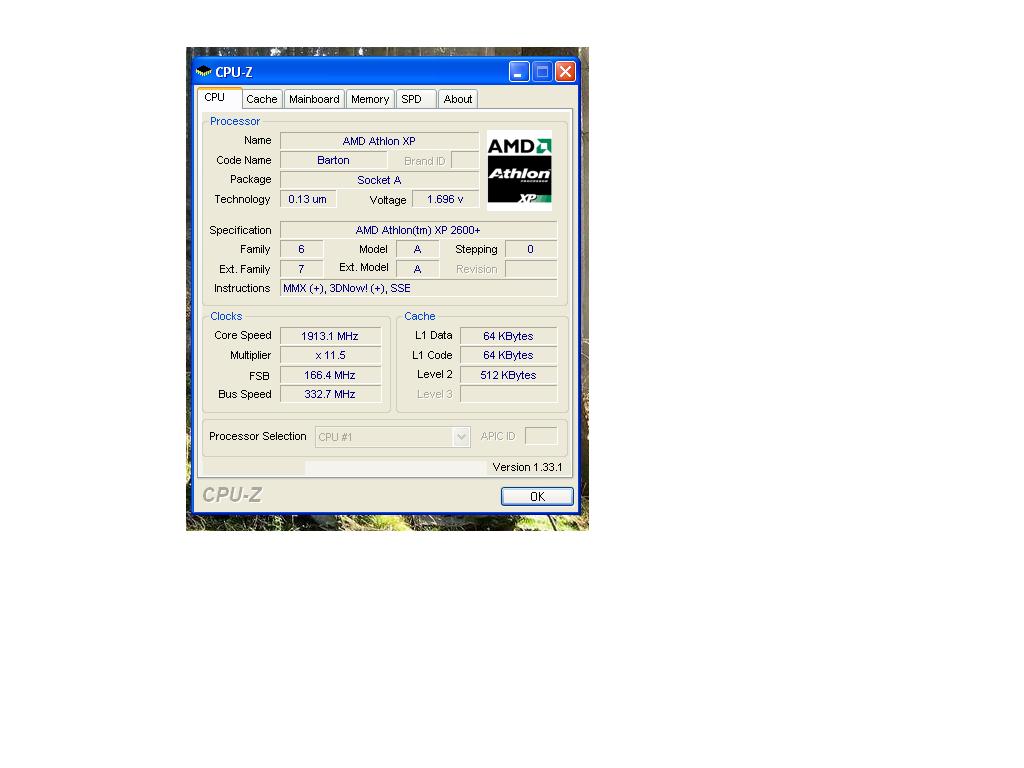Click the L1 Code value 64 KBytes
This screenshot has width=1024, height=768.
(x=509, y=355)
